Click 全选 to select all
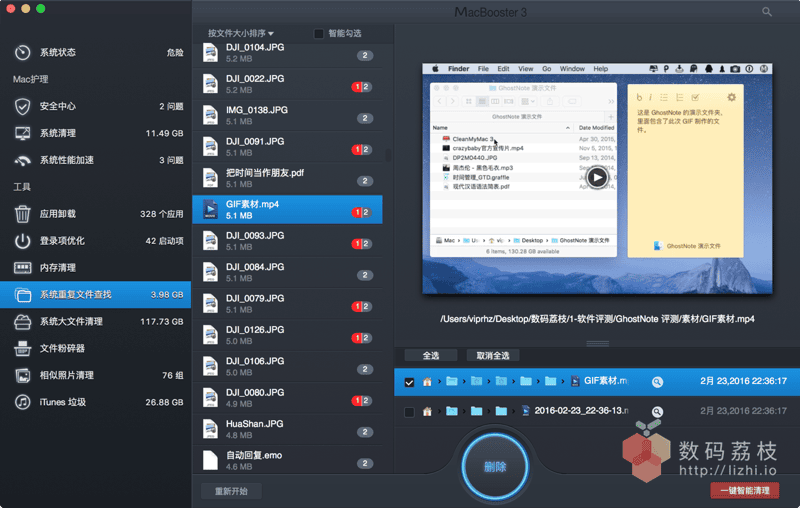 click(431, 355)
